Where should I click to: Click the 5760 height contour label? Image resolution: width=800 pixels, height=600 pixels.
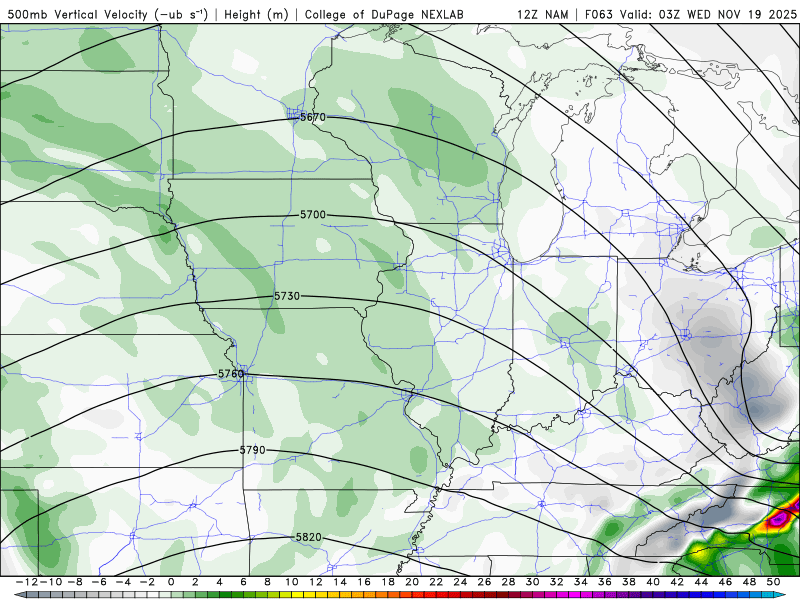(231, 374)
